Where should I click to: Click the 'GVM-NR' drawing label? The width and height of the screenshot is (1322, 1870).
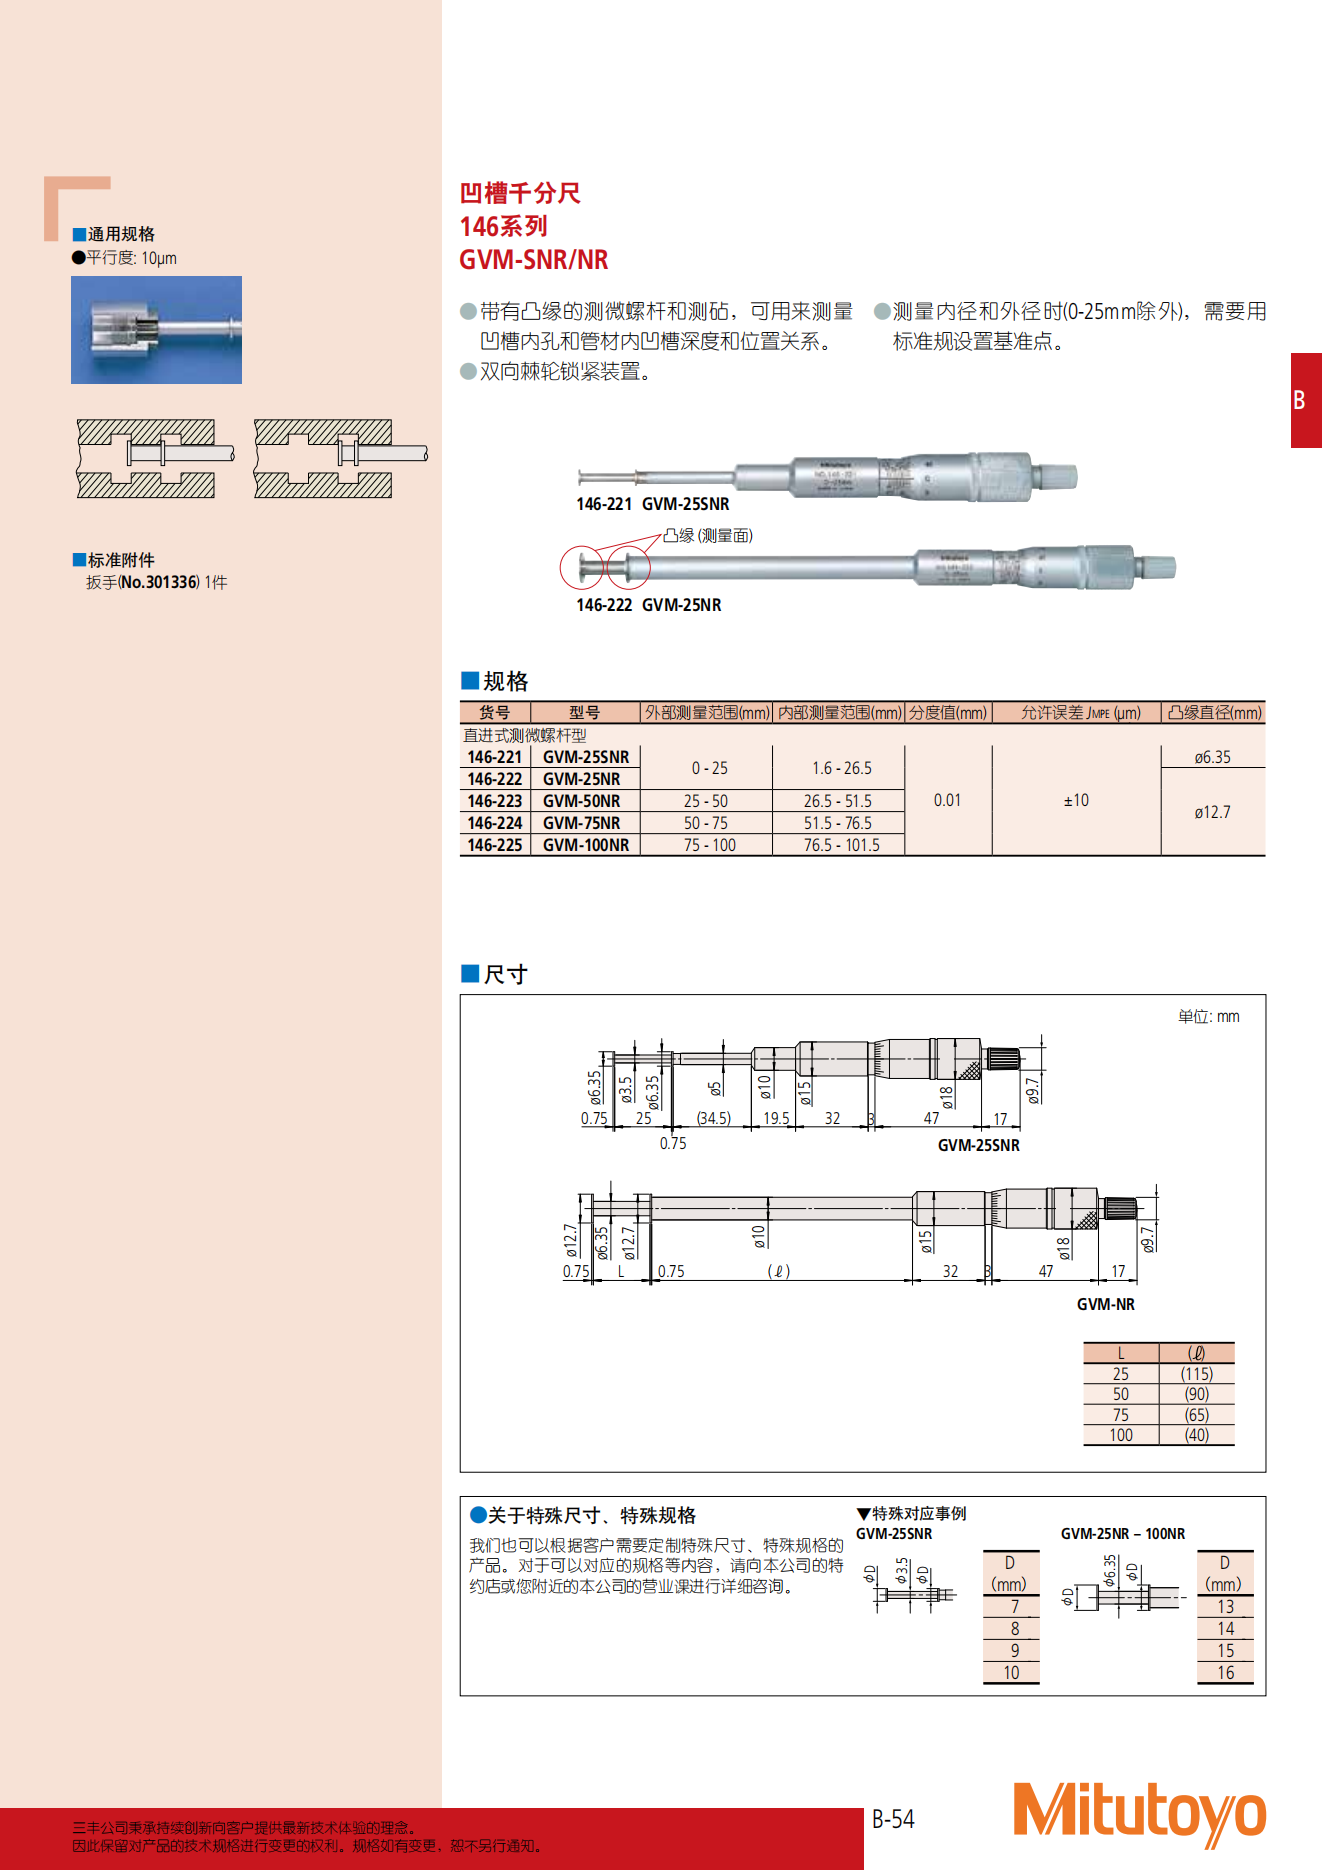pos(1106,1304)
